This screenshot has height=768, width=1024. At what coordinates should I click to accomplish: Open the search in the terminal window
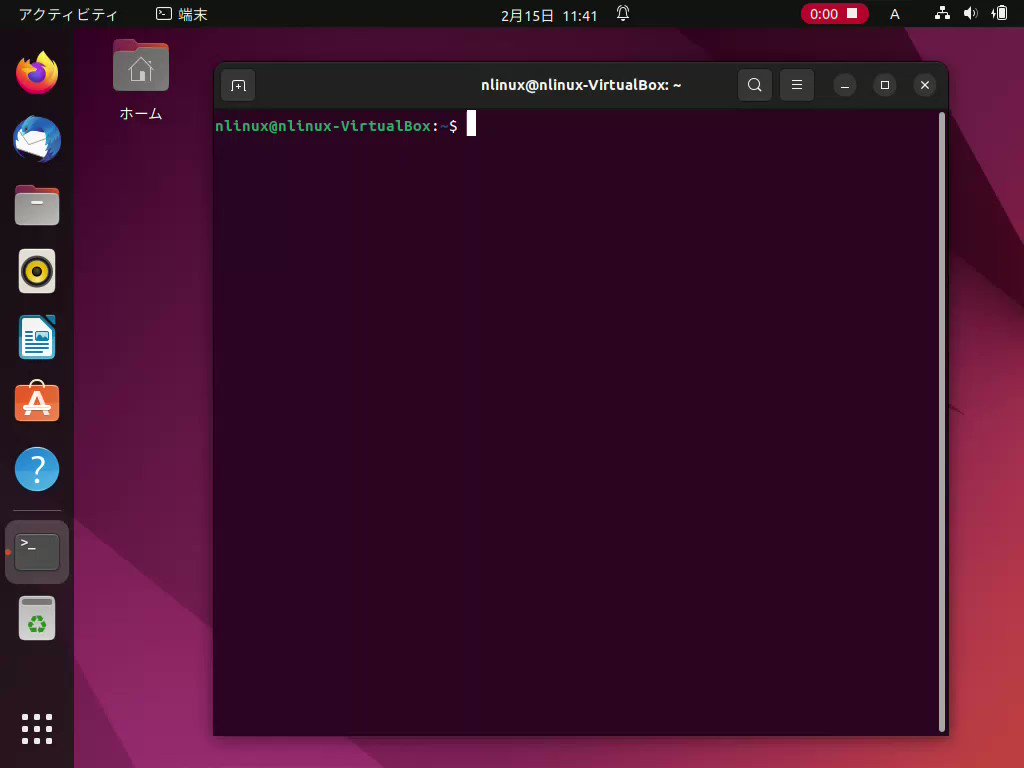pyautogui.click(x=755, y=85)
